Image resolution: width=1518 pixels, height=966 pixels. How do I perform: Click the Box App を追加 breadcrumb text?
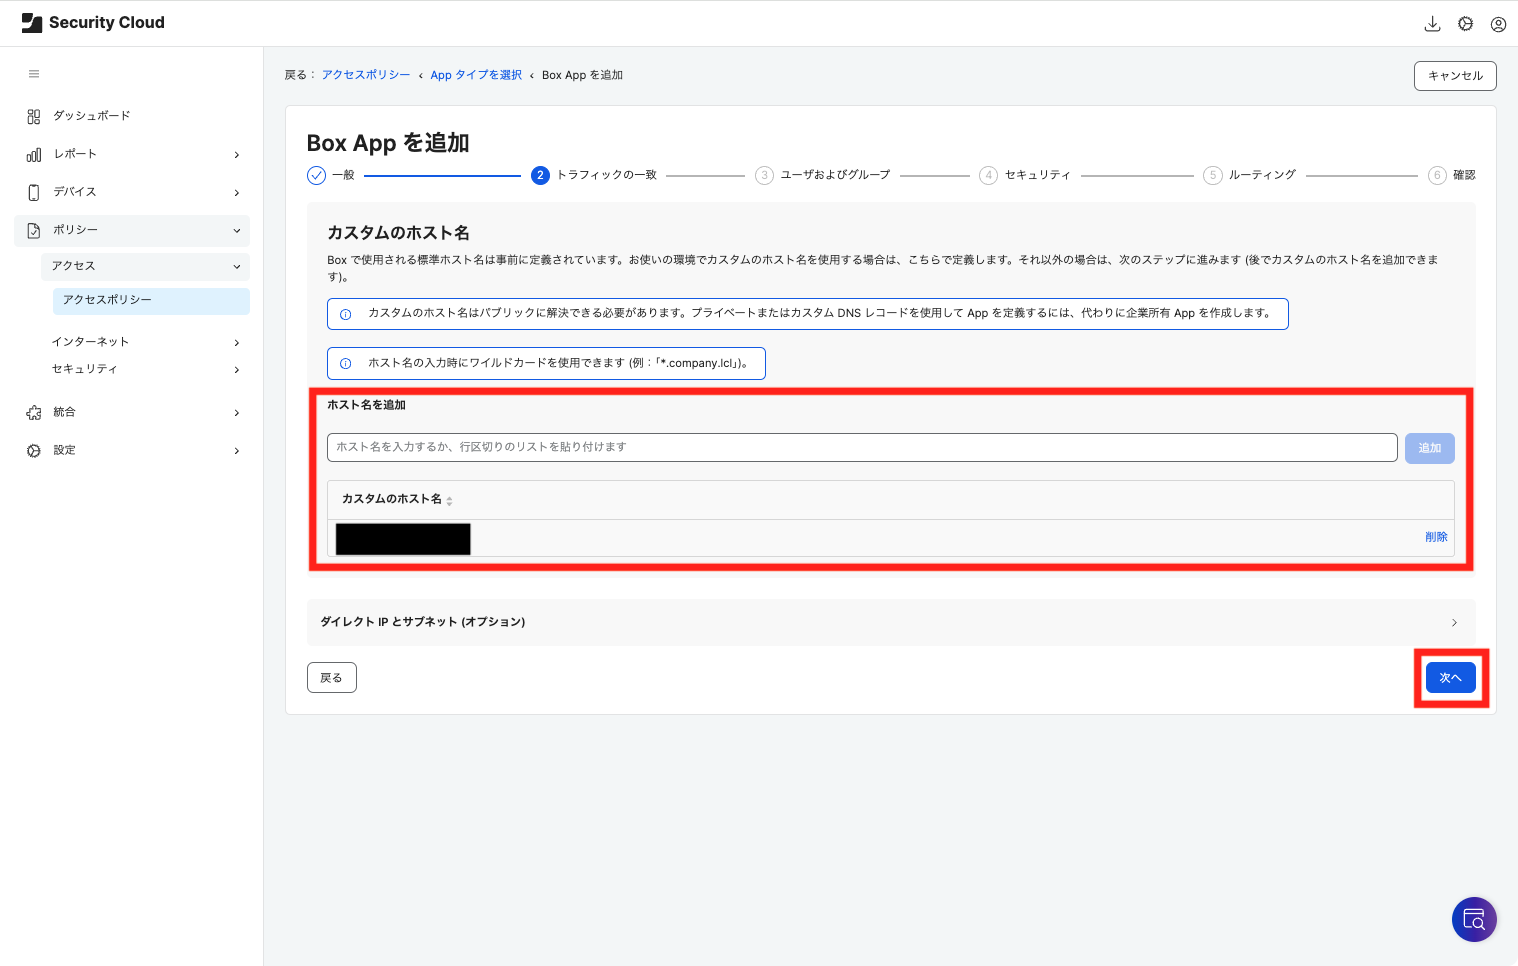(582, 75)
